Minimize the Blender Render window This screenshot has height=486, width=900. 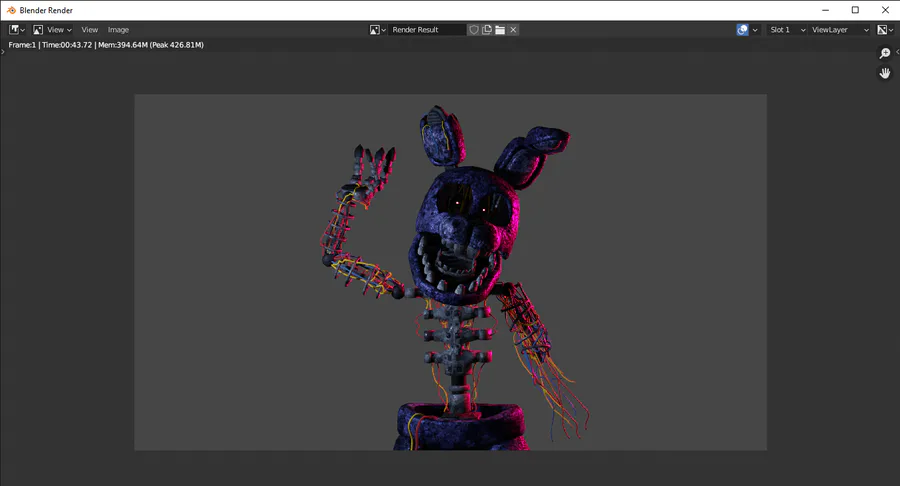tap(825, 10)
